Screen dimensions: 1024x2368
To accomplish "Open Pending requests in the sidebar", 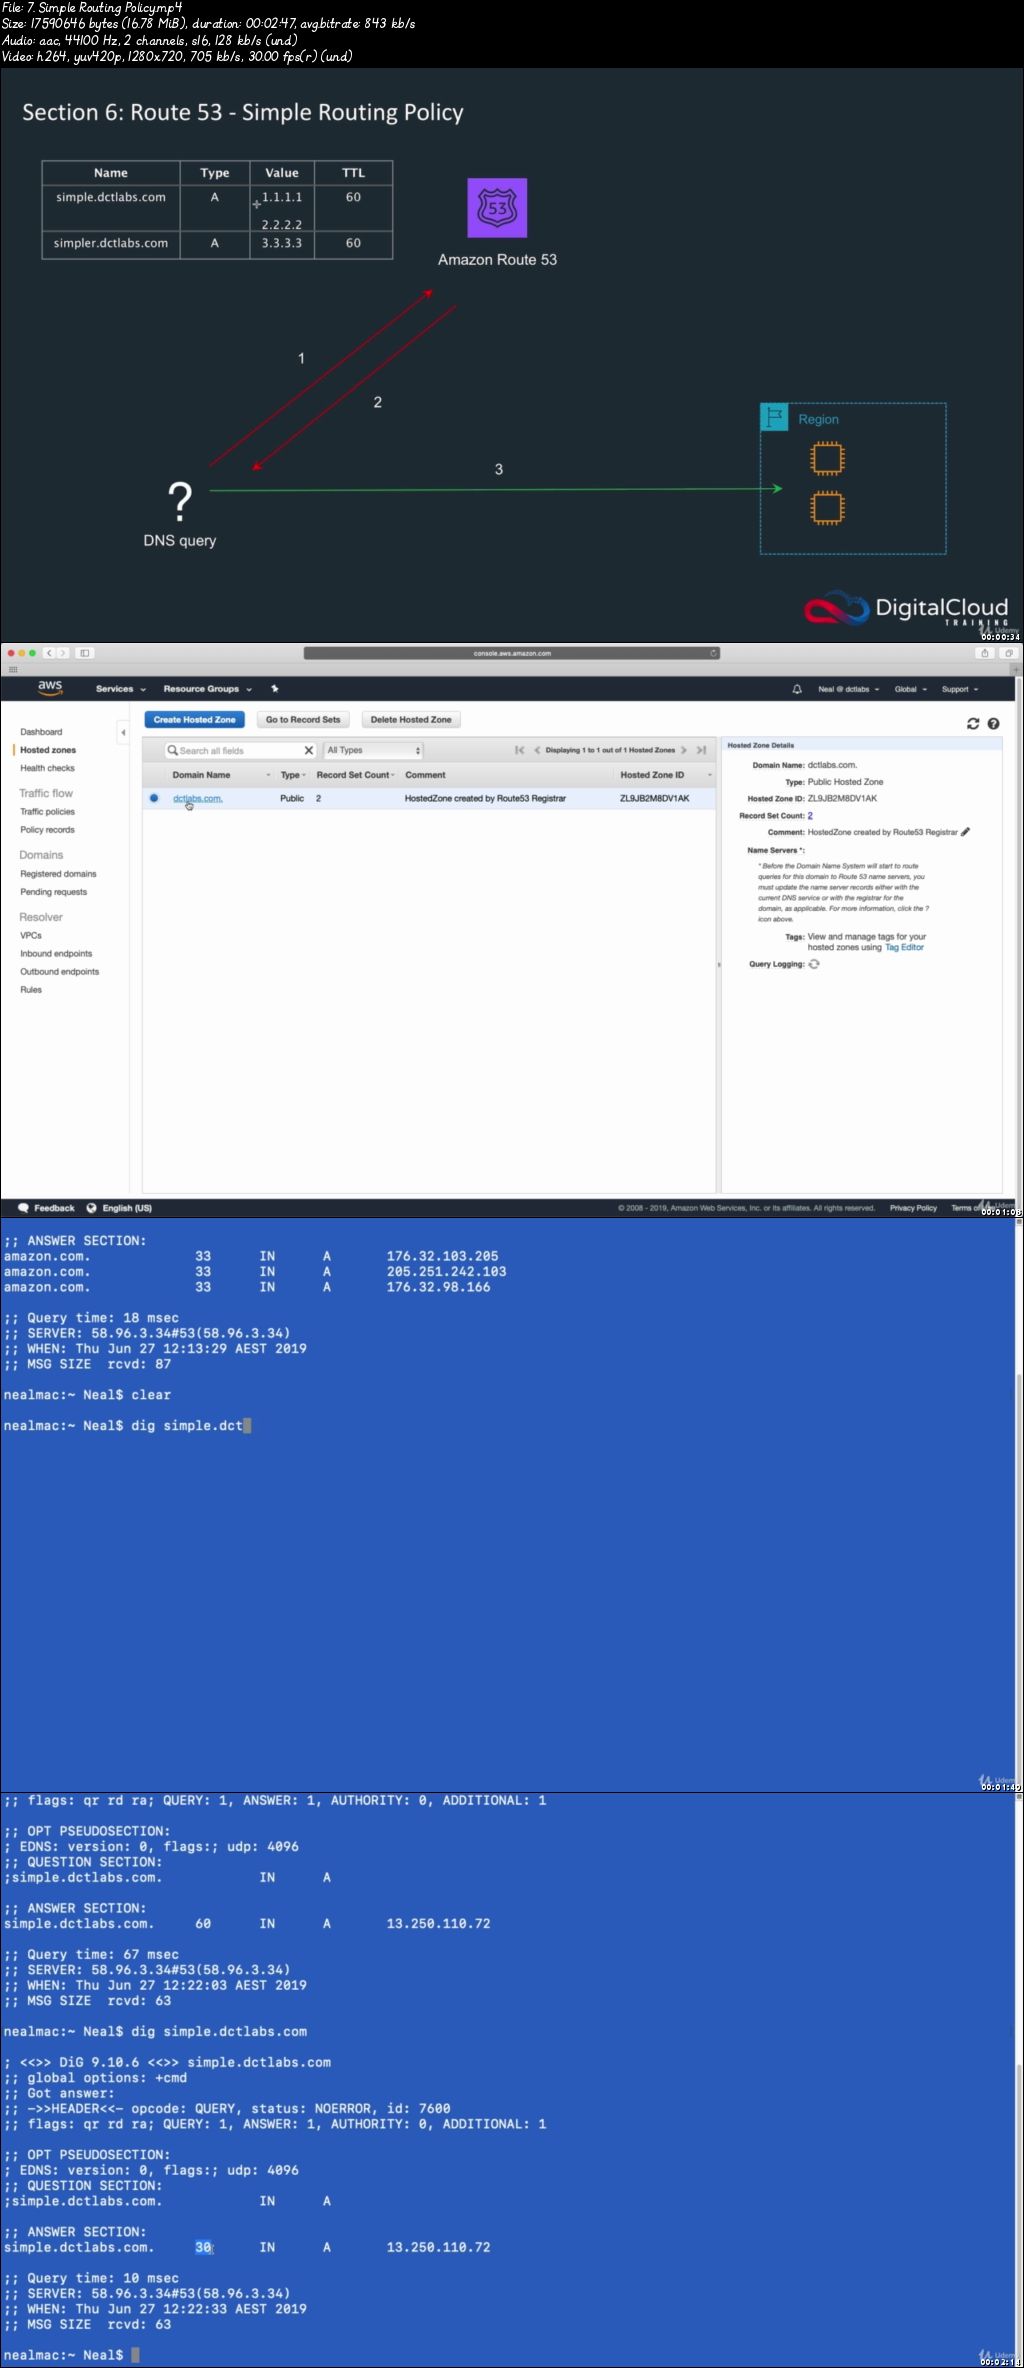I will [54, 892].
